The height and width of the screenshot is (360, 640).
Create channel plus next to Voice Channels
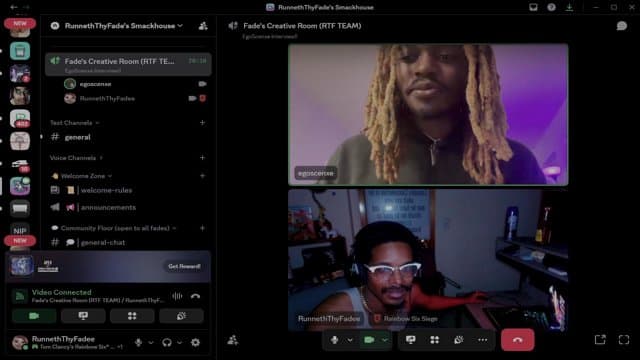click(x=202, y=158)
